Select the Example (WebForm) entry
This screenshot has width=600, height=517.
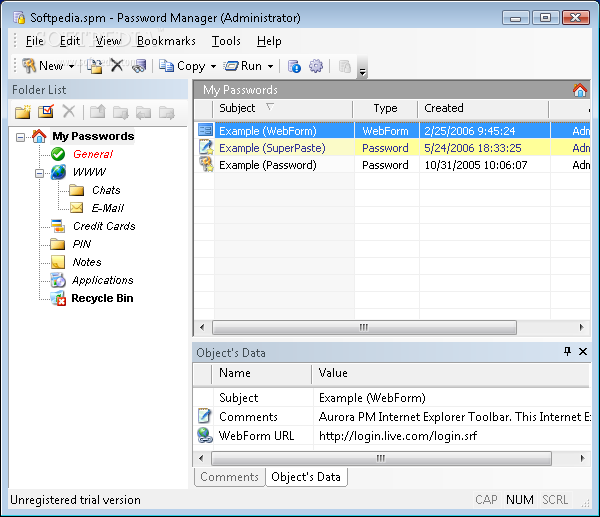point(393,131)
